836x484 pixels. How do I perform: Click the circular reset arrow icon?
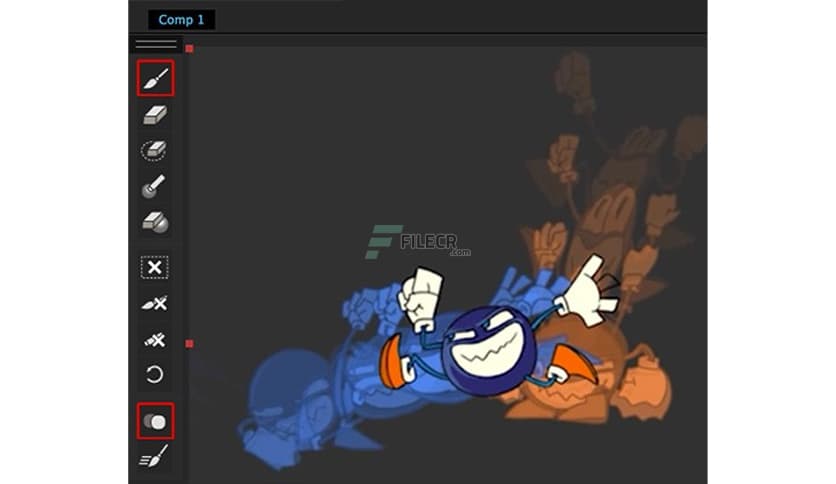point(155,374)
